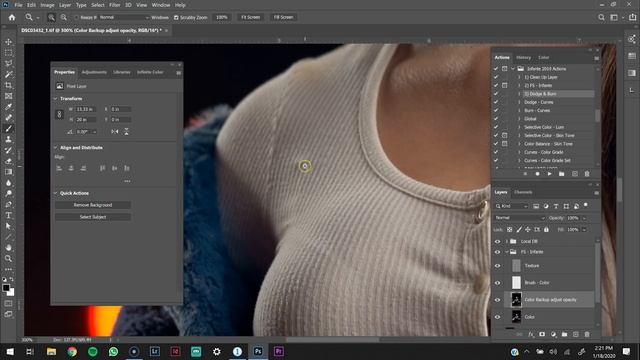This screenshot has height=360, width=640.
Task: Choose the Zoom Out mode icon
Action: pos(64,17)
